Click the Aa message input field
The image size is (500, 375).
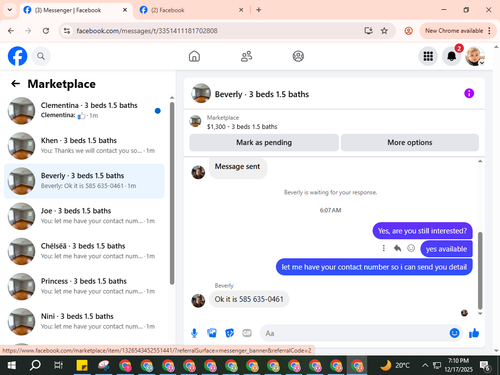(x=355, y=333)
